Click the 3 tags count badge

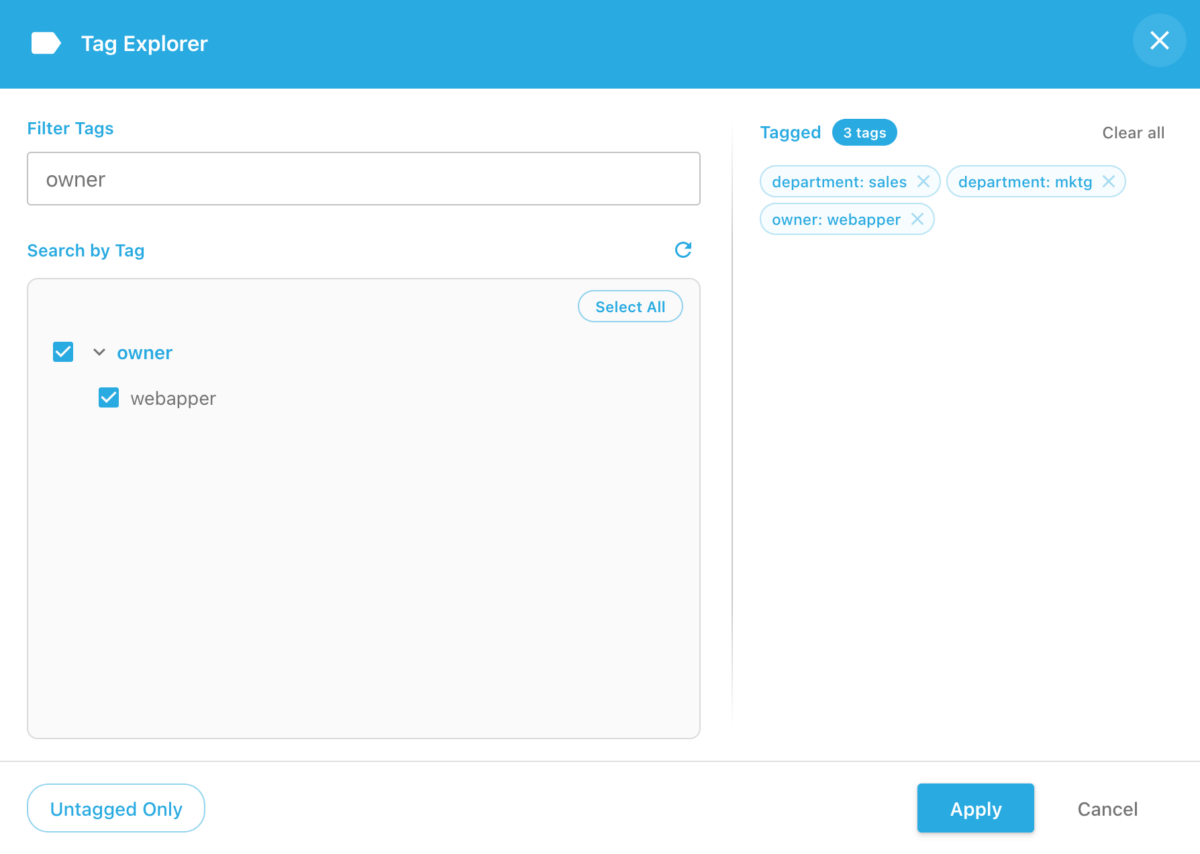(864, 132)
